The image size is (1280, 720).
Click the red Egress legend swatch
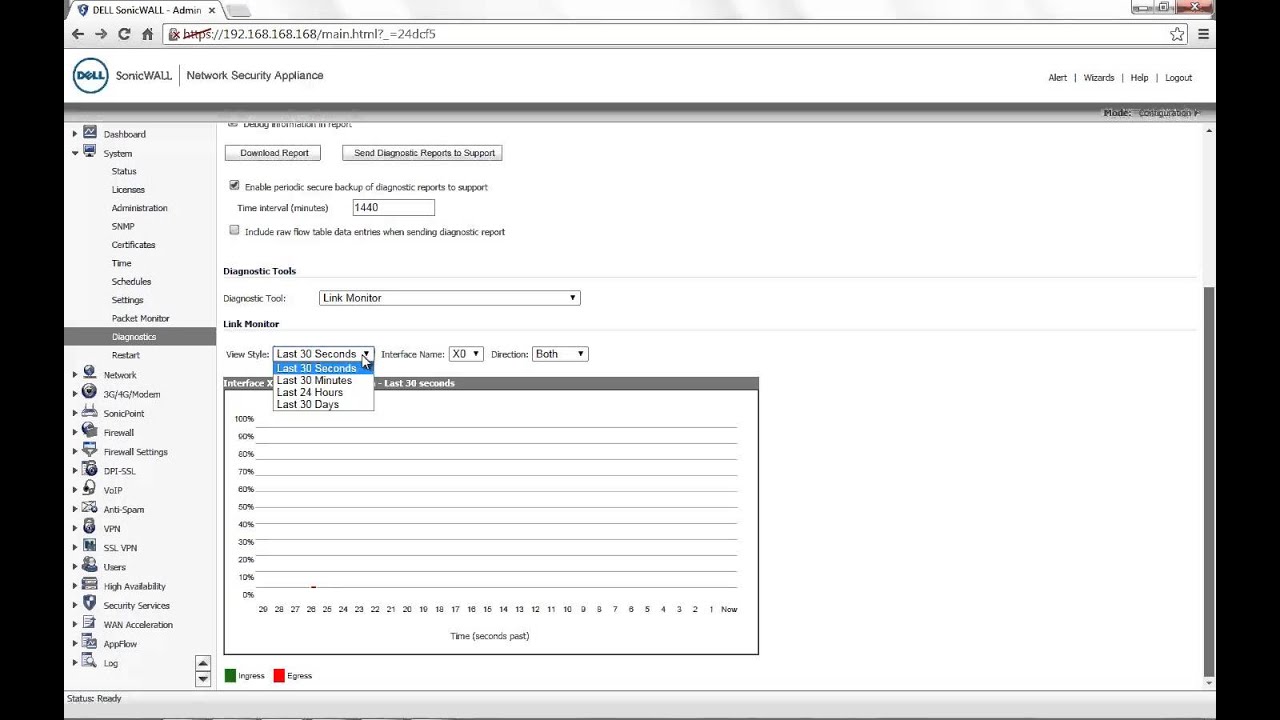(x=279, y=675)
